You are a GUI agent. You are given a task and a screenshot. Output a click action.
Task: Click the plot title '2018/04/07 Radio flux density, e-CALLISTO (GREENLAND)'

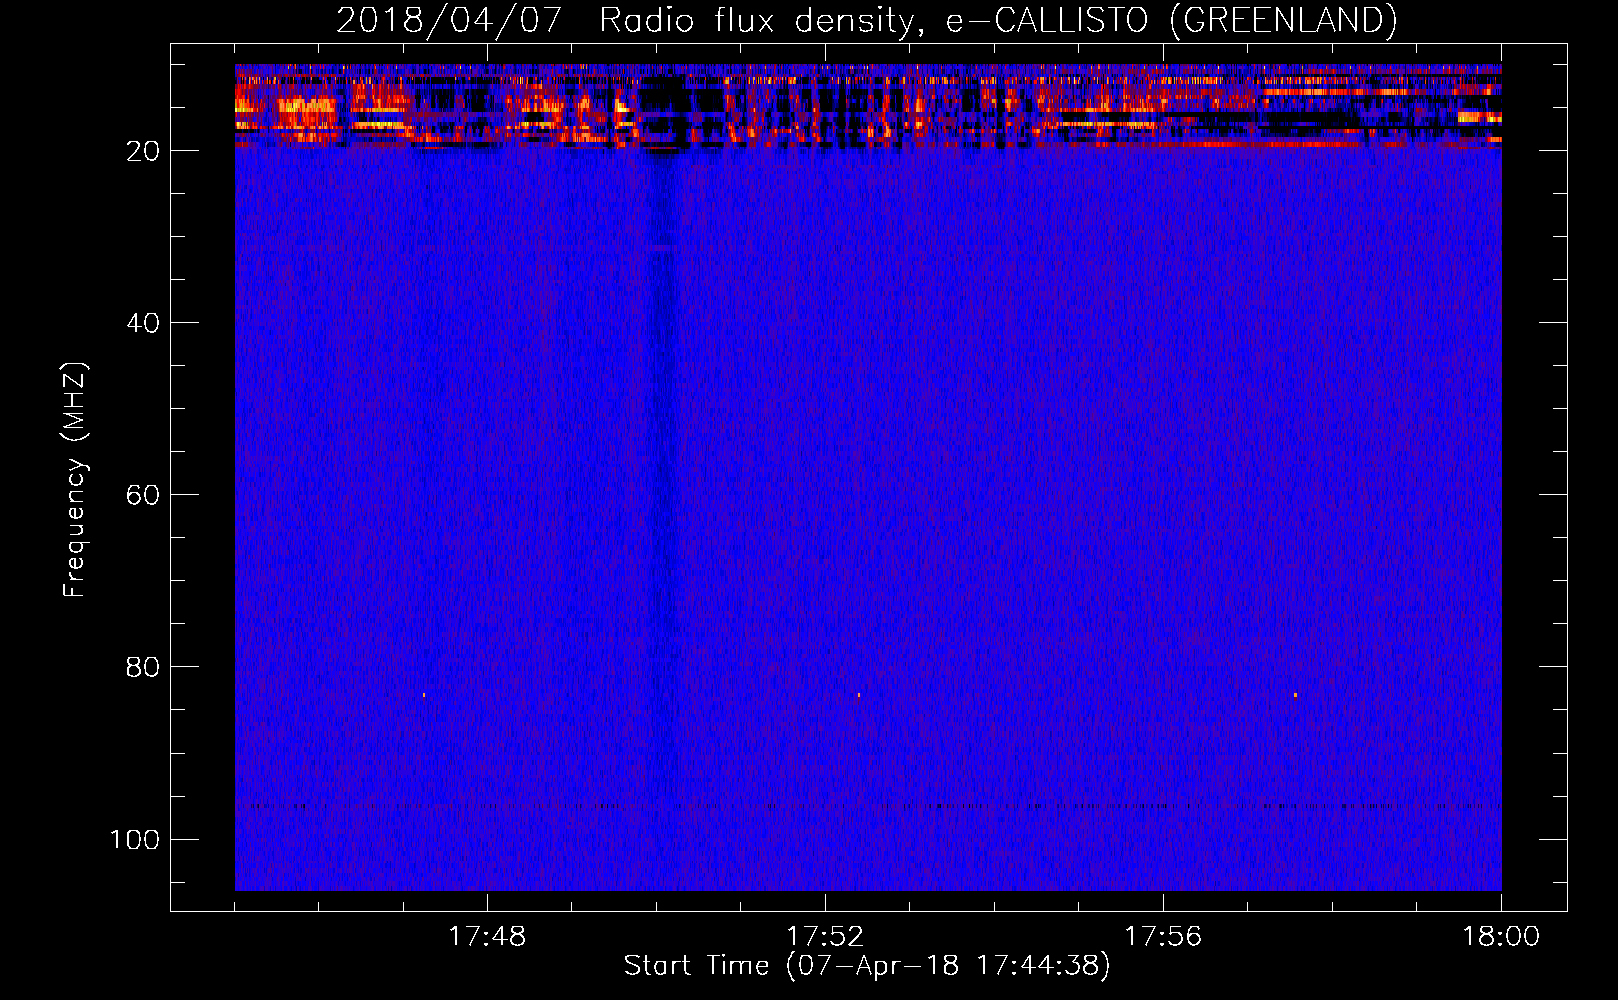[866, 21]
